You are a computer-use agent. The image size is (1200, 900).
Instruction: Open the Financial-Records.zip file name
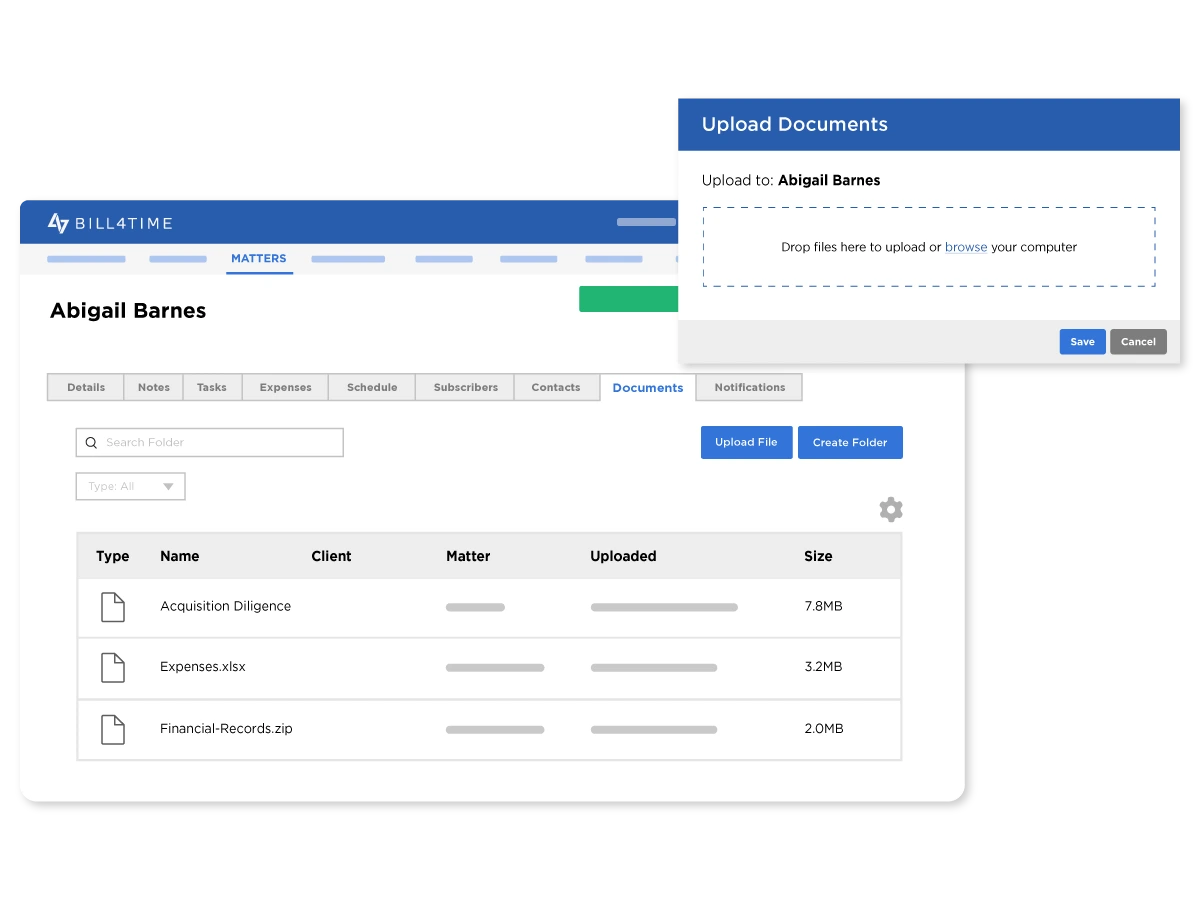coord(226,729)
